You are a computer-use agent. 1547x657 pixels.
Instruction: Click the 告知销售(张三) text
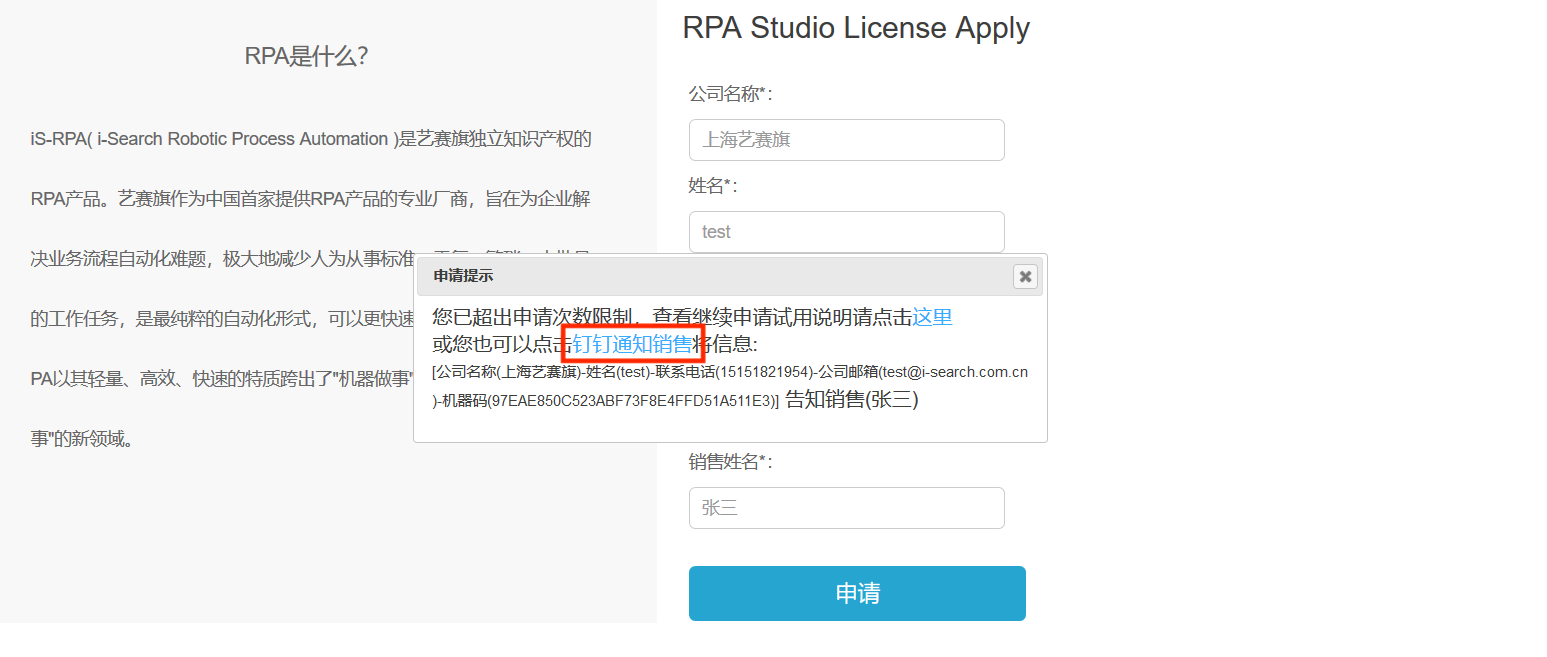tap(852, 400)
